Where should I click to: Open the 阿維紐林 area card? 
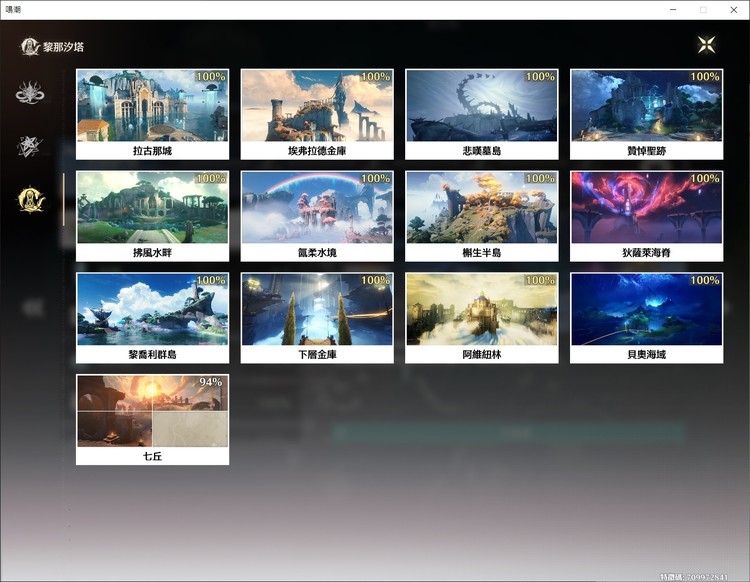click(x=482, y=318)
